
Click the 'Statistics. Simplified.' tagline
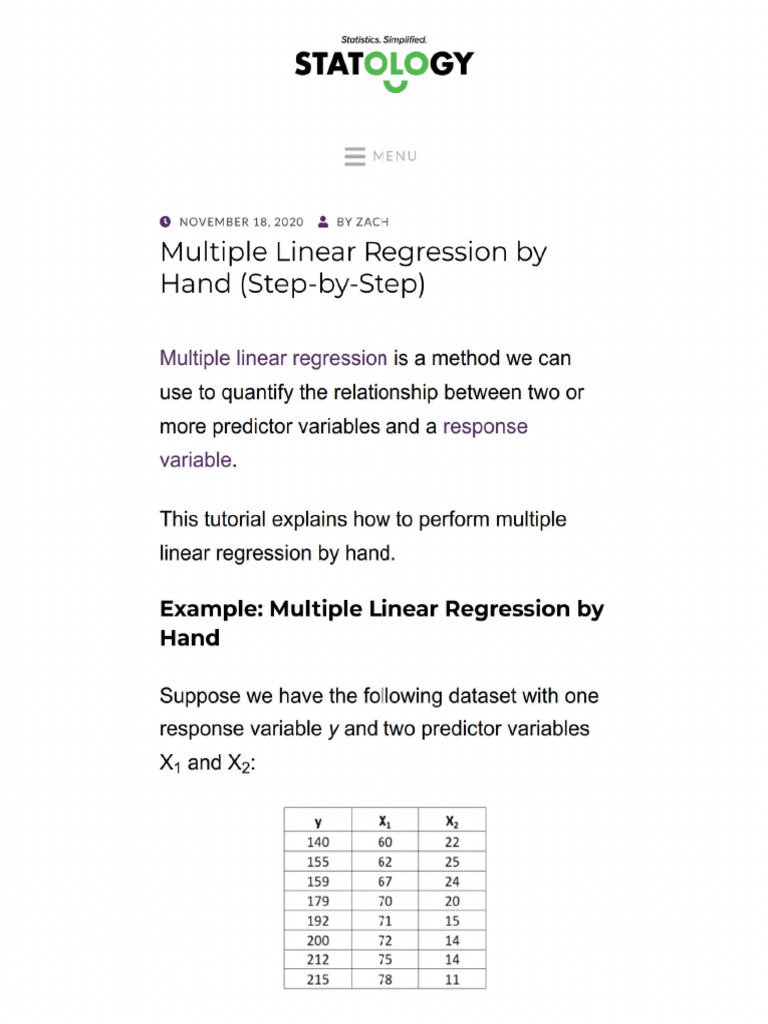point(384,40)
